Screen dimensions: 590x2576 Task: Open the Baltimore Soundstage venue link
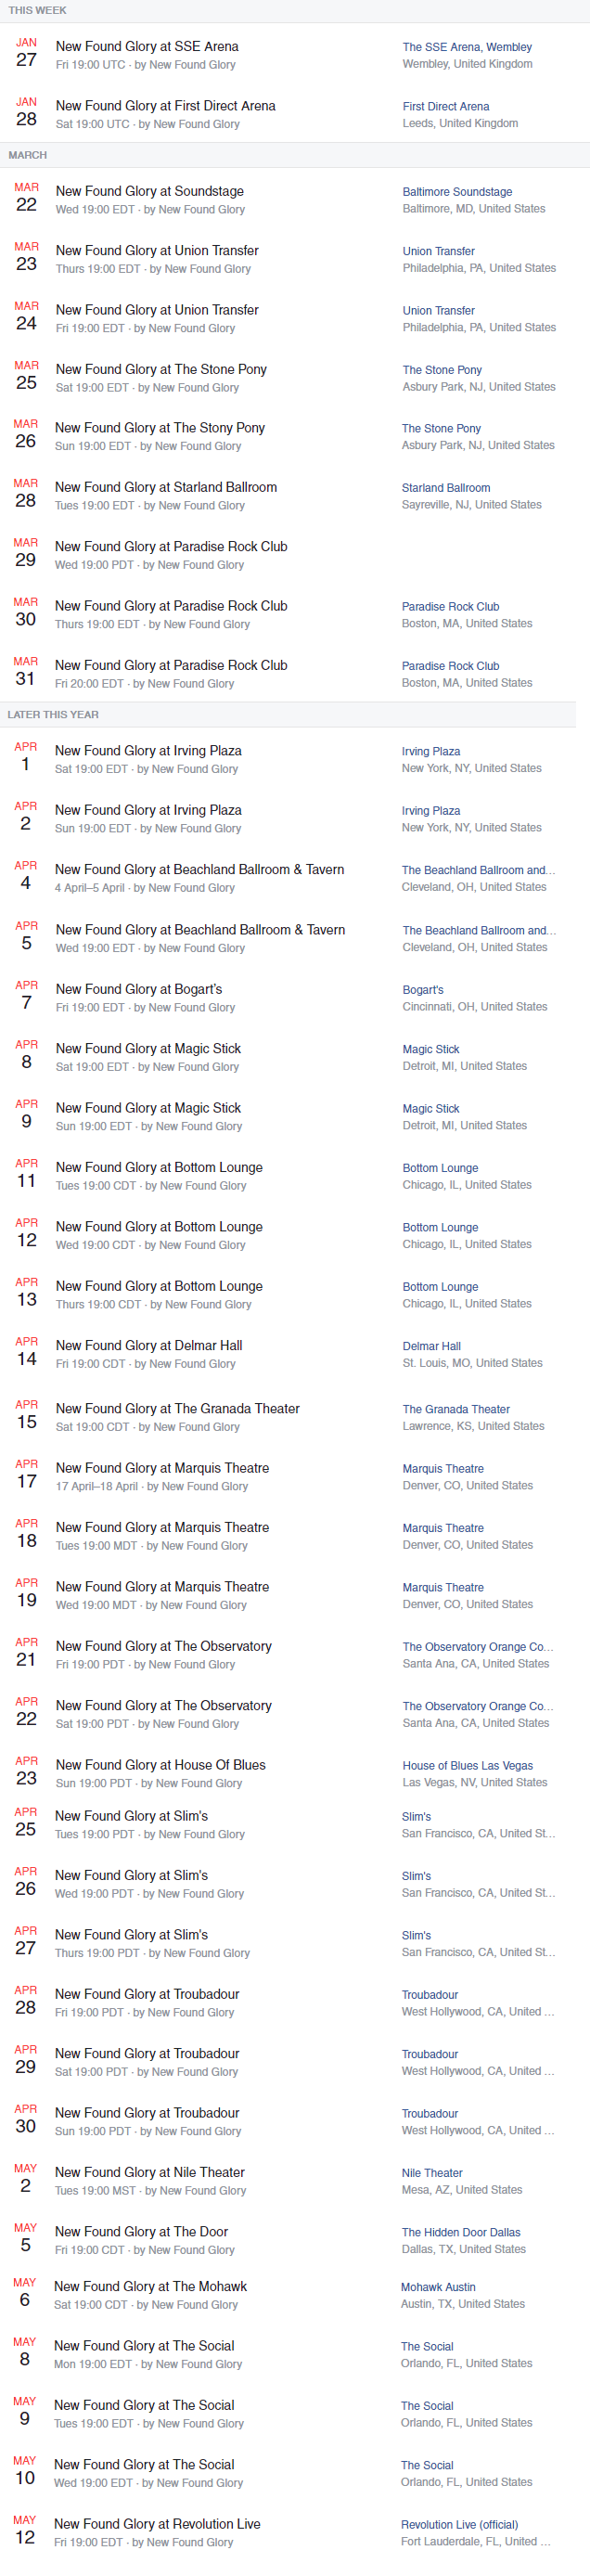(x=458, y=191)
